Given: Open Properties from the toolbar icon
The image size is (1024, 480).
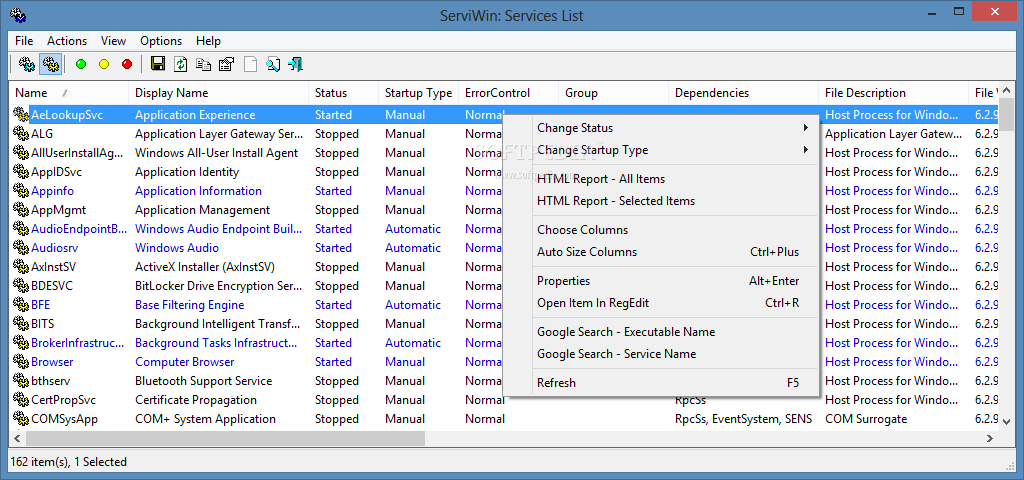Looking at the screenshot, I should click(227, 64).
